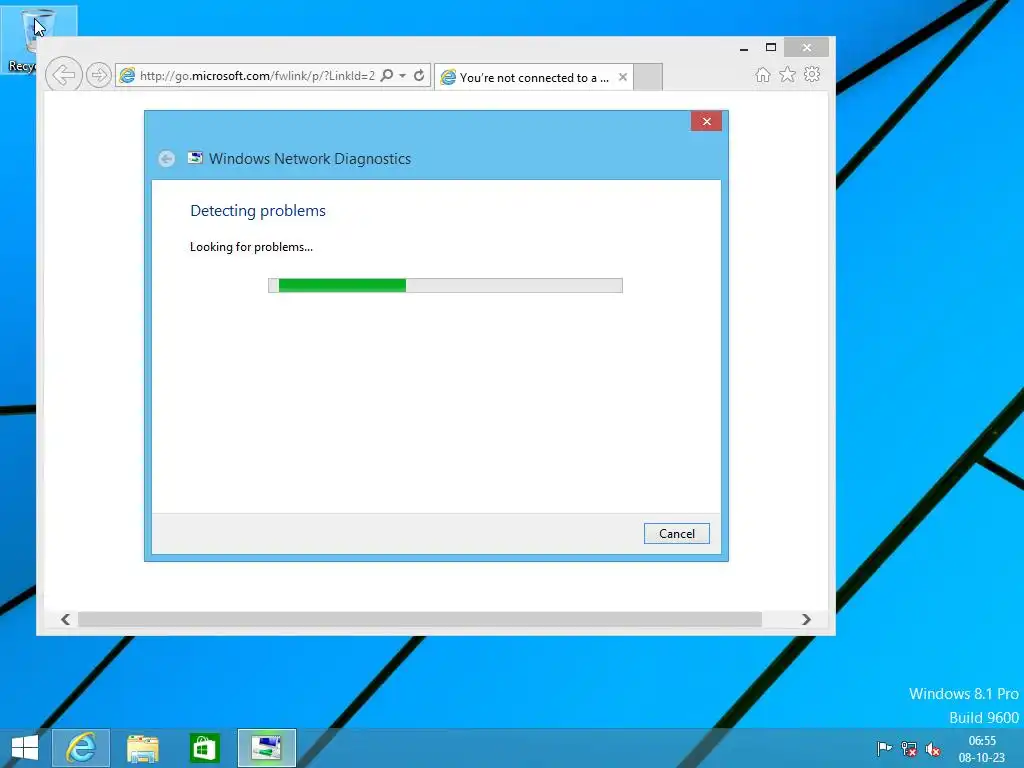
Task: Select the "You're not connected to a ..." tab
Action: tap(534, 77)
